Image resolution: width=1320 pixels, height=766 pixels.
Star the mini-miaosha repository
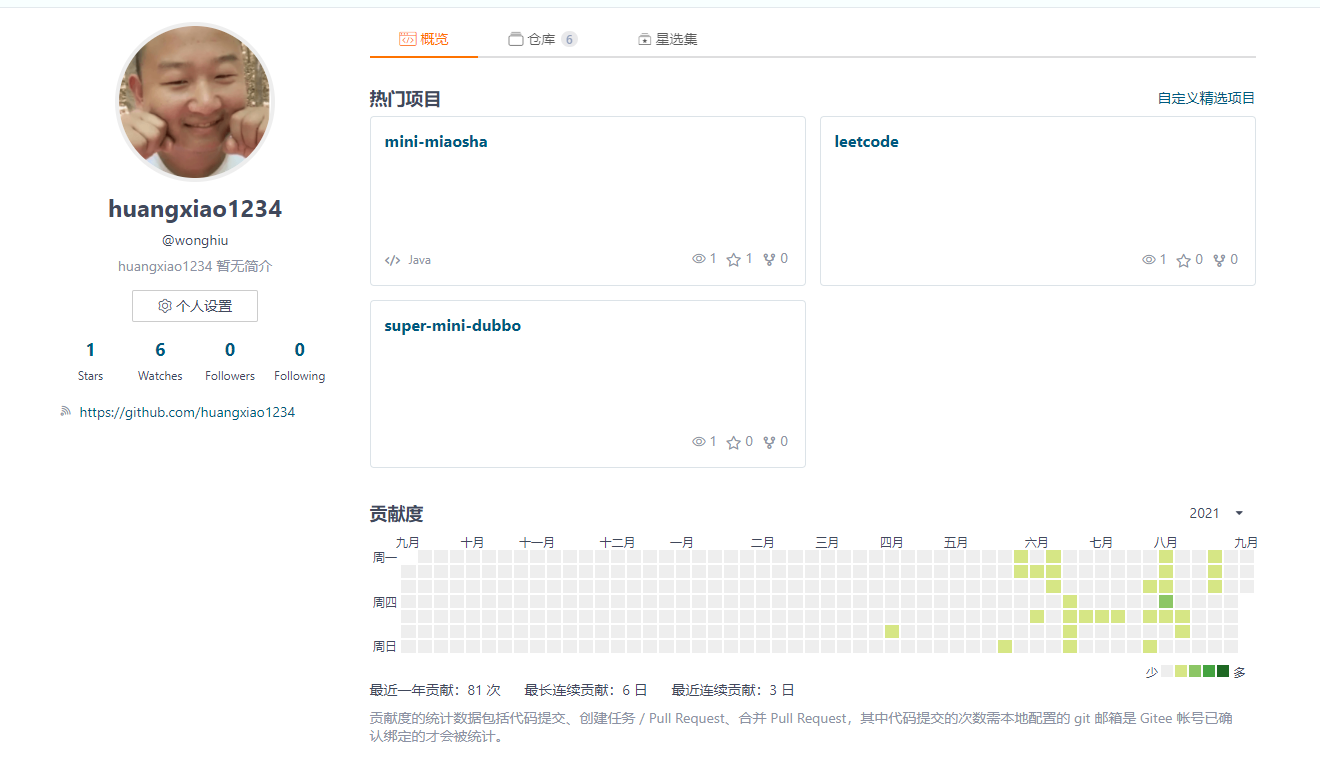click(x=731, y=258)
